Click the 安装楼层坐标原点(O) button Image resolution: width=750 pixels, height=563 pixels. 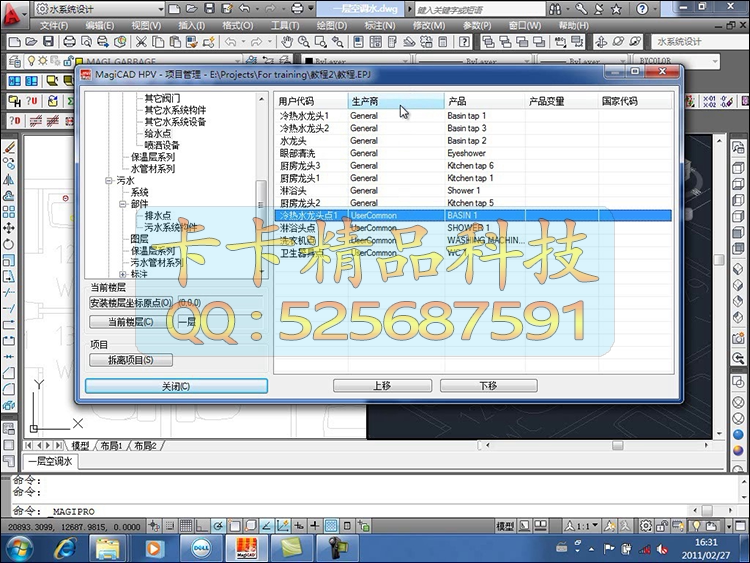click(131, 303)
